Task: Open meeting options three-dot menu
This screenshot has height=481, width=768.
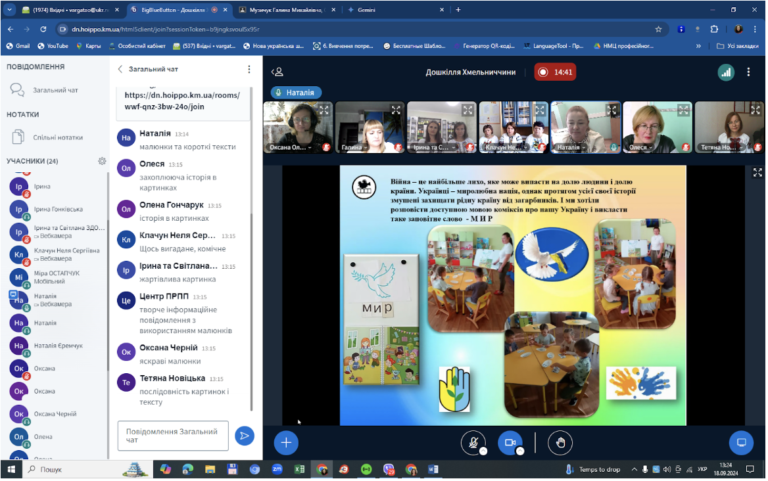Action: [x=748, y=72]
